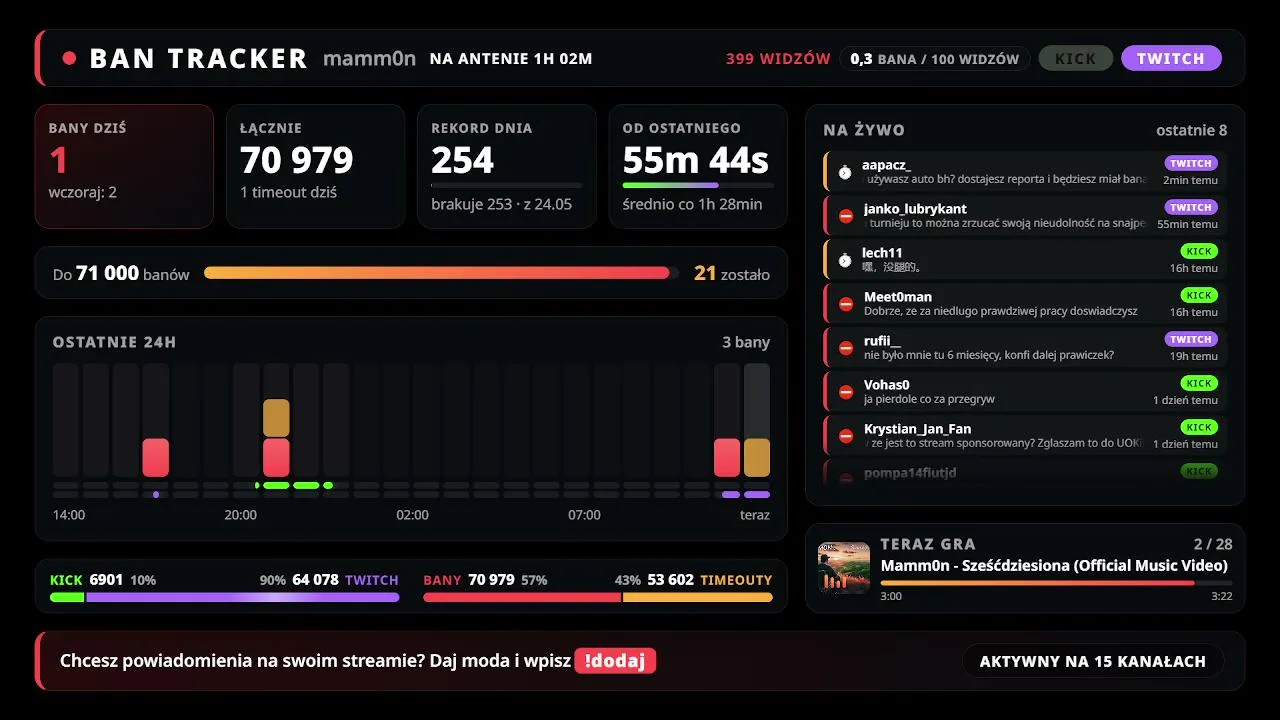Click the KICK versus TWITCH split bar
The height and width of the screenshot is (720, 1280).
225,597
